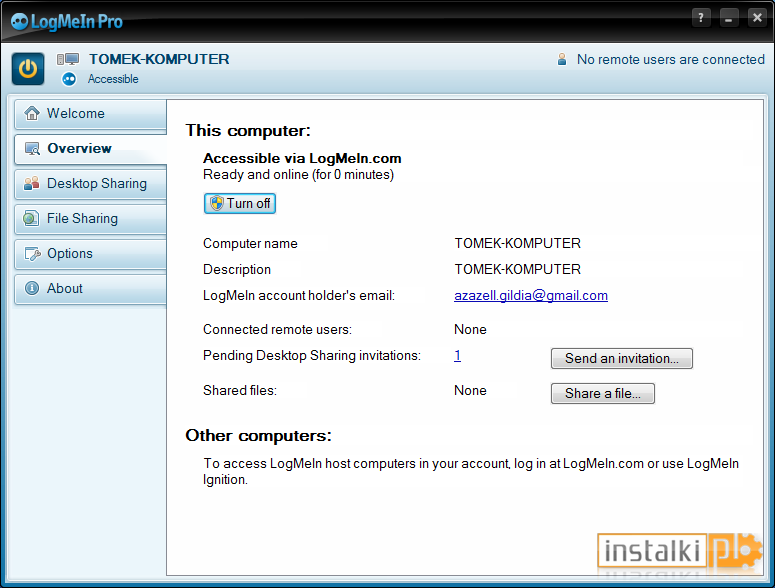Image resolution: width=775 pixels, height=588 pixels.
Task: Click the 'To access LogMeIn host computers' paragraph
Action: pyautogui.click(x=471, y=471)
